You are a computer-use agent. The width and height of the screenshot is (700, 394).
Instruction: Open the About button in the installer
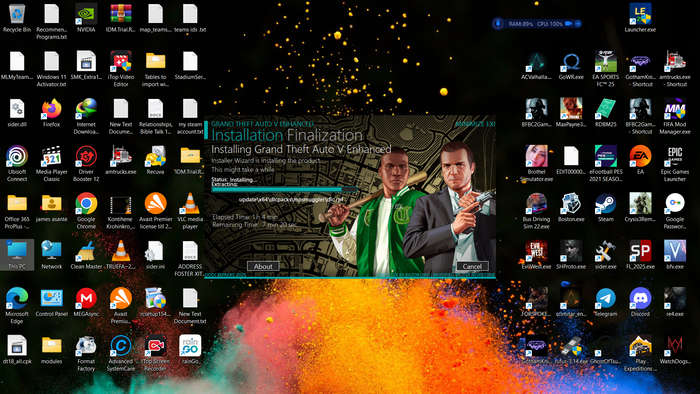tap(263, 266)
